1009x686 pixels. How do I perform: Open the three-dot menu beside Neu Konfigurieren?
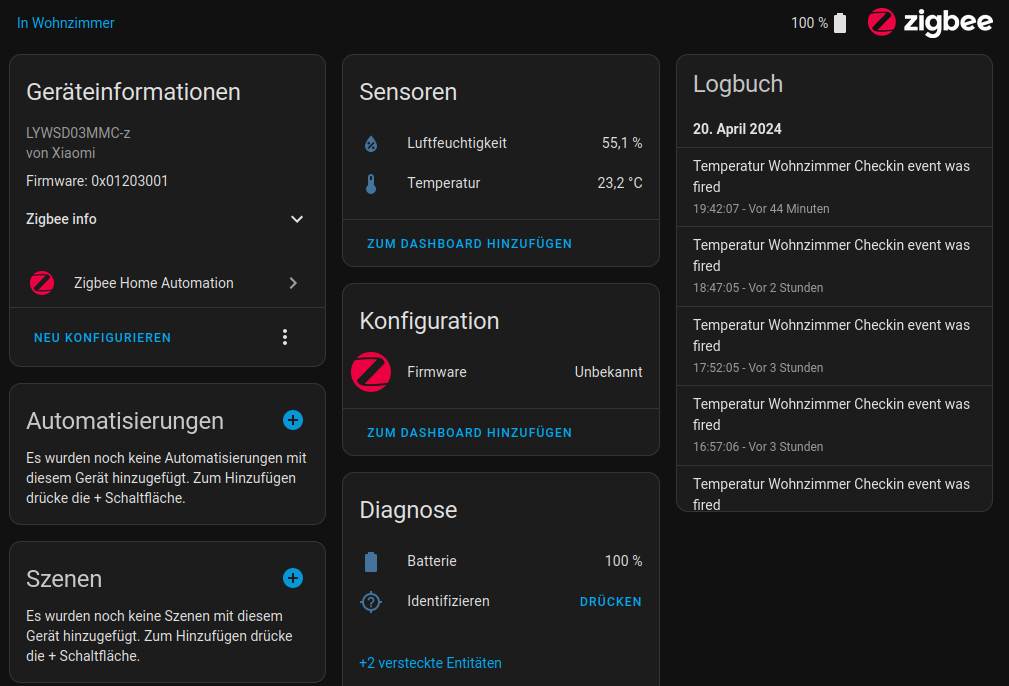[285, 338]
